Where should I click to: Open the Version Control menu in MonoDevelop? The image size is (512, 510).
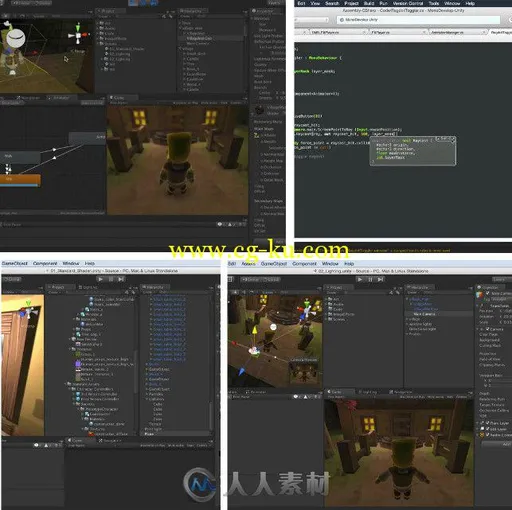coord(408,3)
